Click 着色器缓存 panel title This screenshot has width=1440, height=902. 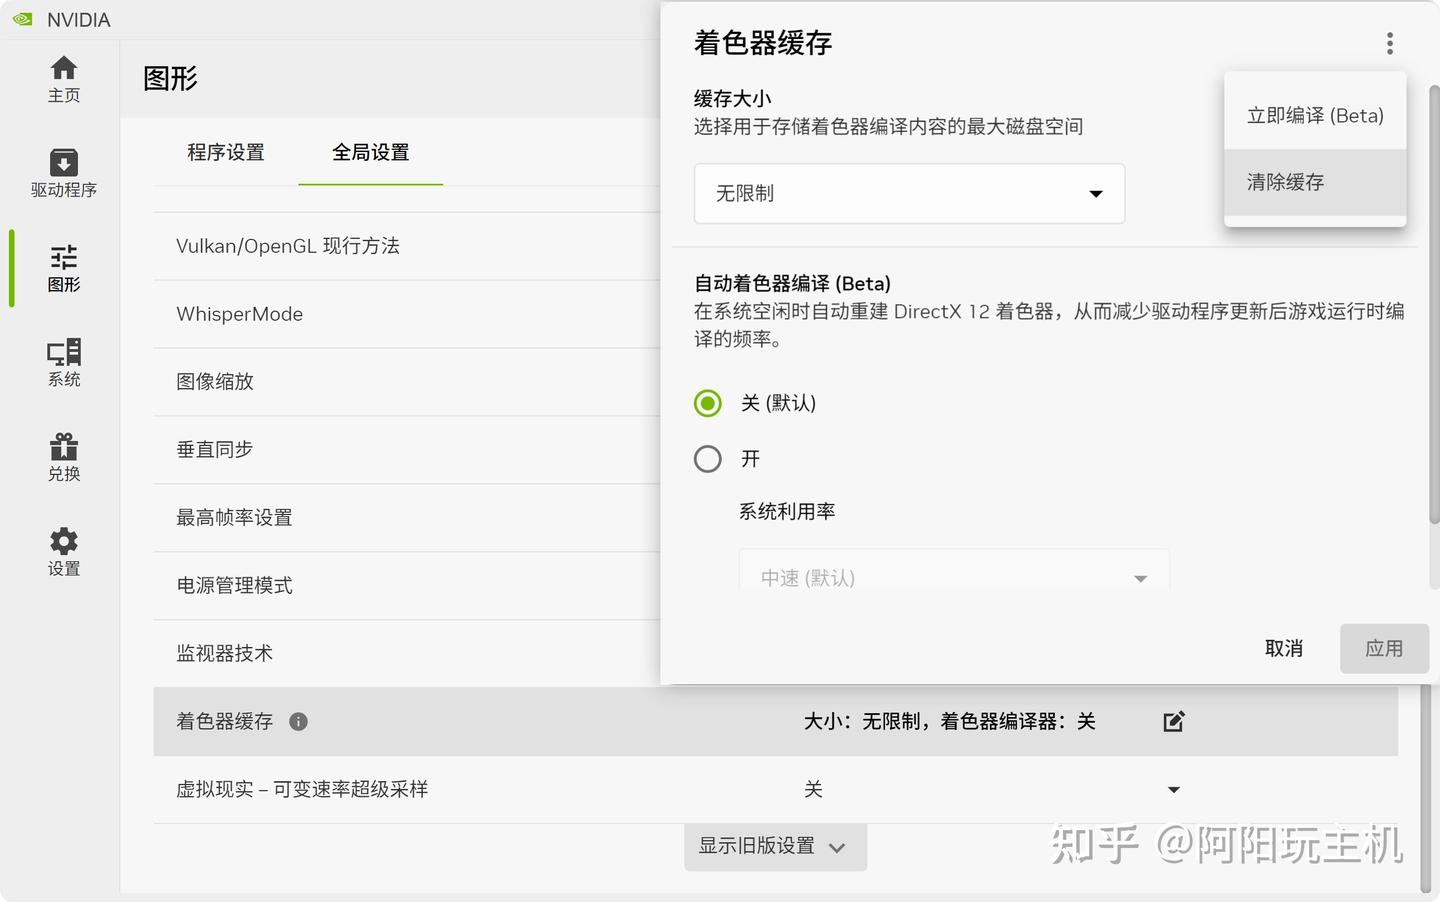click(763, 43)
